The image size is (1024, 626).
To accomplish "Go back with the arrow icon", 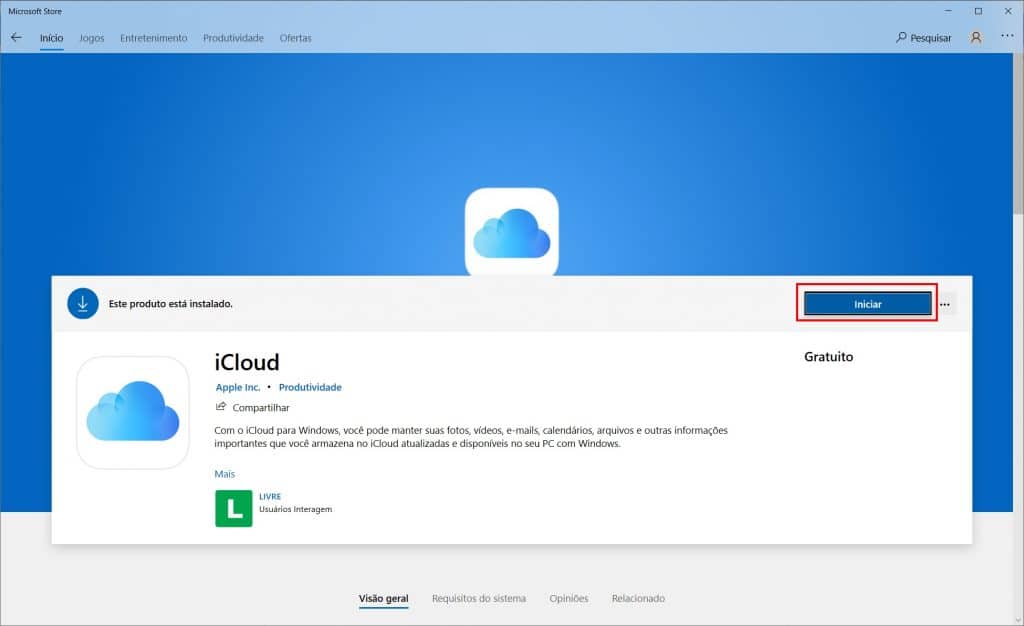I will coord(16,38).
